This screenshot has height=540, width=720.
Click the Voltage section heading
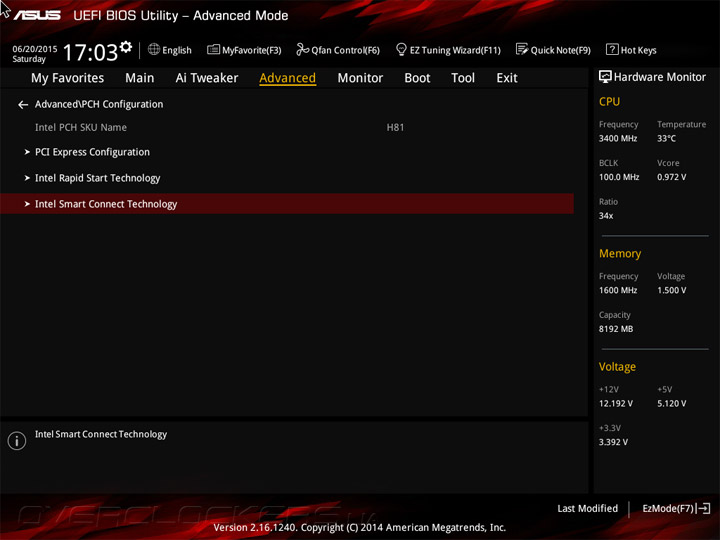click(617, 366)
